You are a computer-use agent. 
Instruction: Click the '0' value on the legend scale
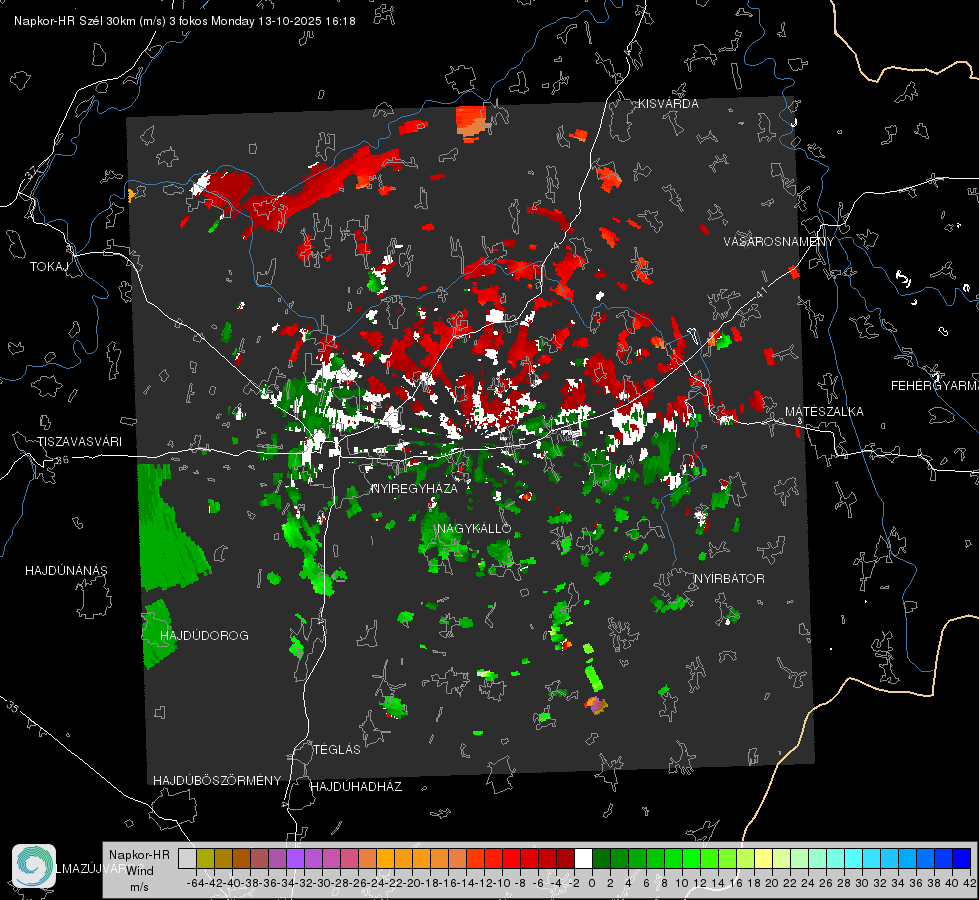click(x=592, y=883)
